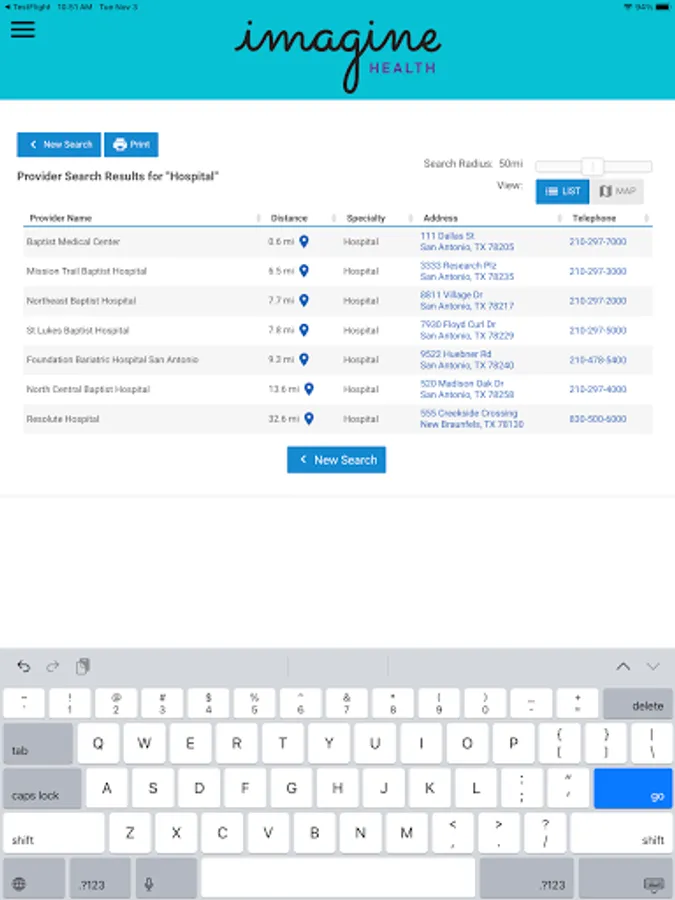The width and height of the screenshot is (675, 900).
Task: Call the 830-500-6000 phone number
Action: [598, 419]
